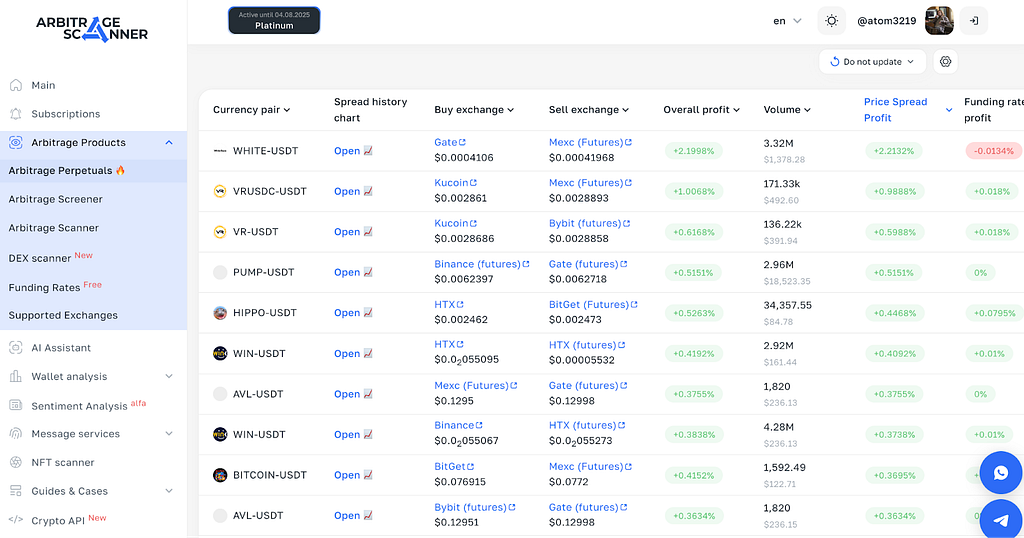This screenshot has width=1024, height=538.
Task: Click the Guides & Cases icon
Action: pyautogui.click(x=16, y=491)
